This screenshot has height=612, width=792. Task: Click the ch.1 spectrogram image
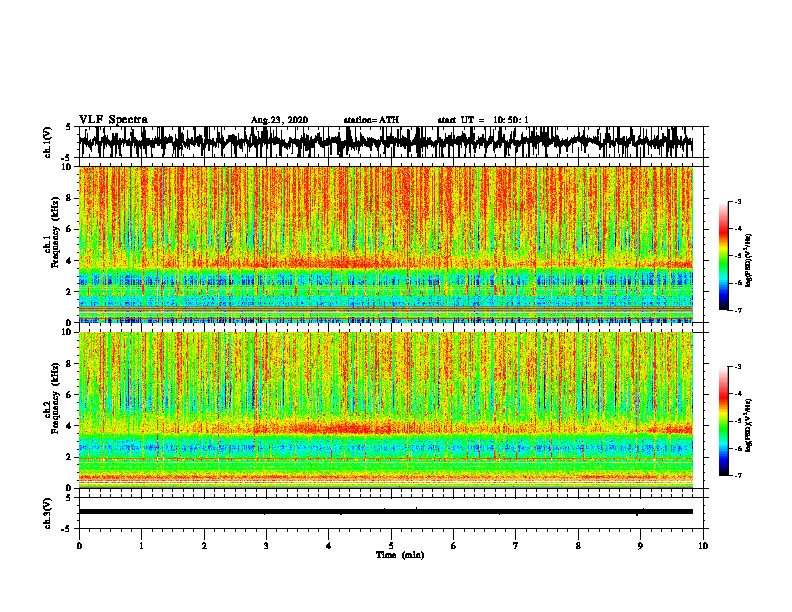[x=385, y=244]
